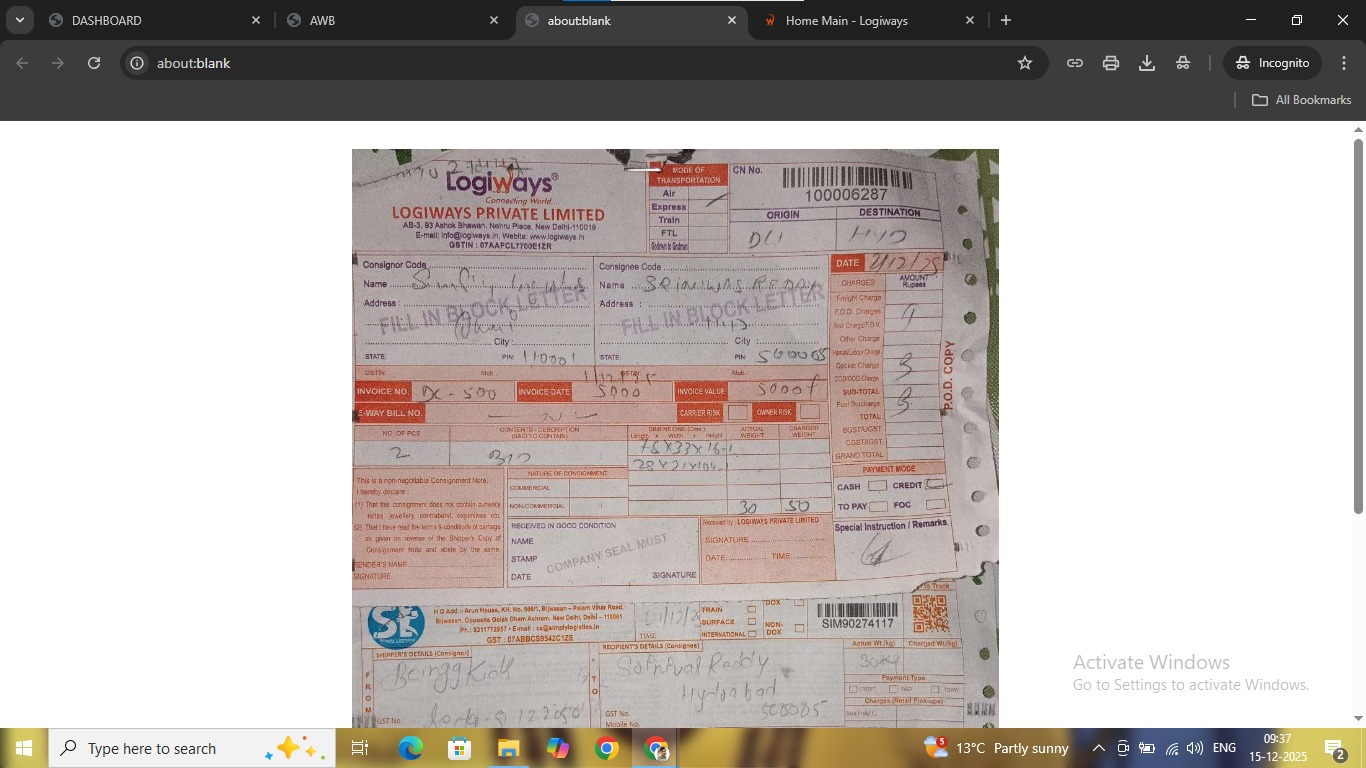This screenshot has height=768, width=1366.
Task: Open File Explorer from taskbar
Action: point(509,748)
